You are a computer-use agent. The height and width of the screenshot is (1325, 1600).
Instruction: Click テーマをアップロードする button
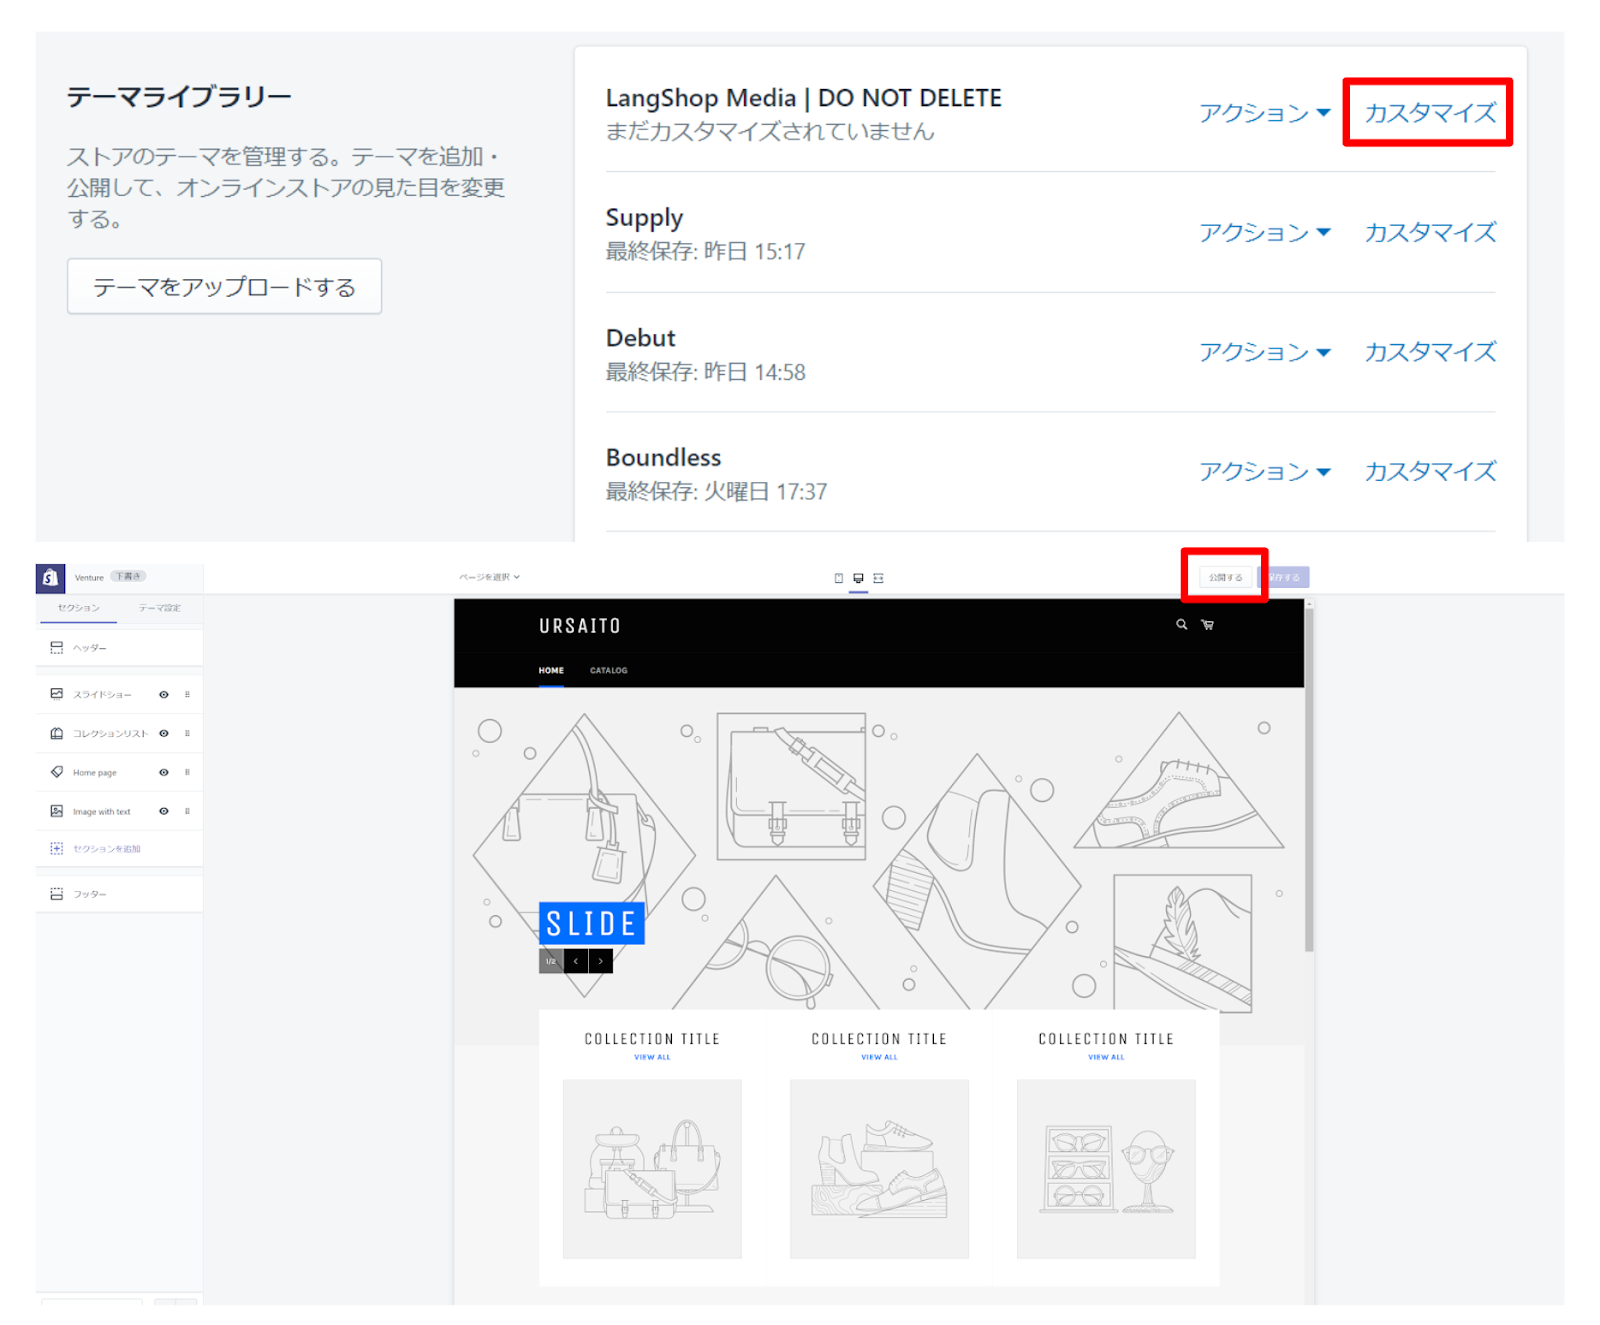(x=224, y=287)
